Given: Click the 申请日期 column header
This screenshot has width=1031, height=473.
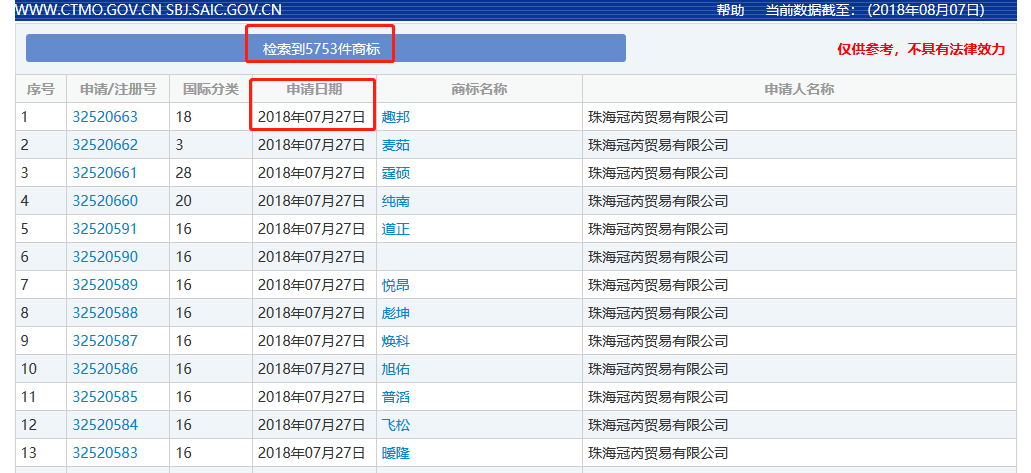Looking at the screenshot, I should (314, 89).
